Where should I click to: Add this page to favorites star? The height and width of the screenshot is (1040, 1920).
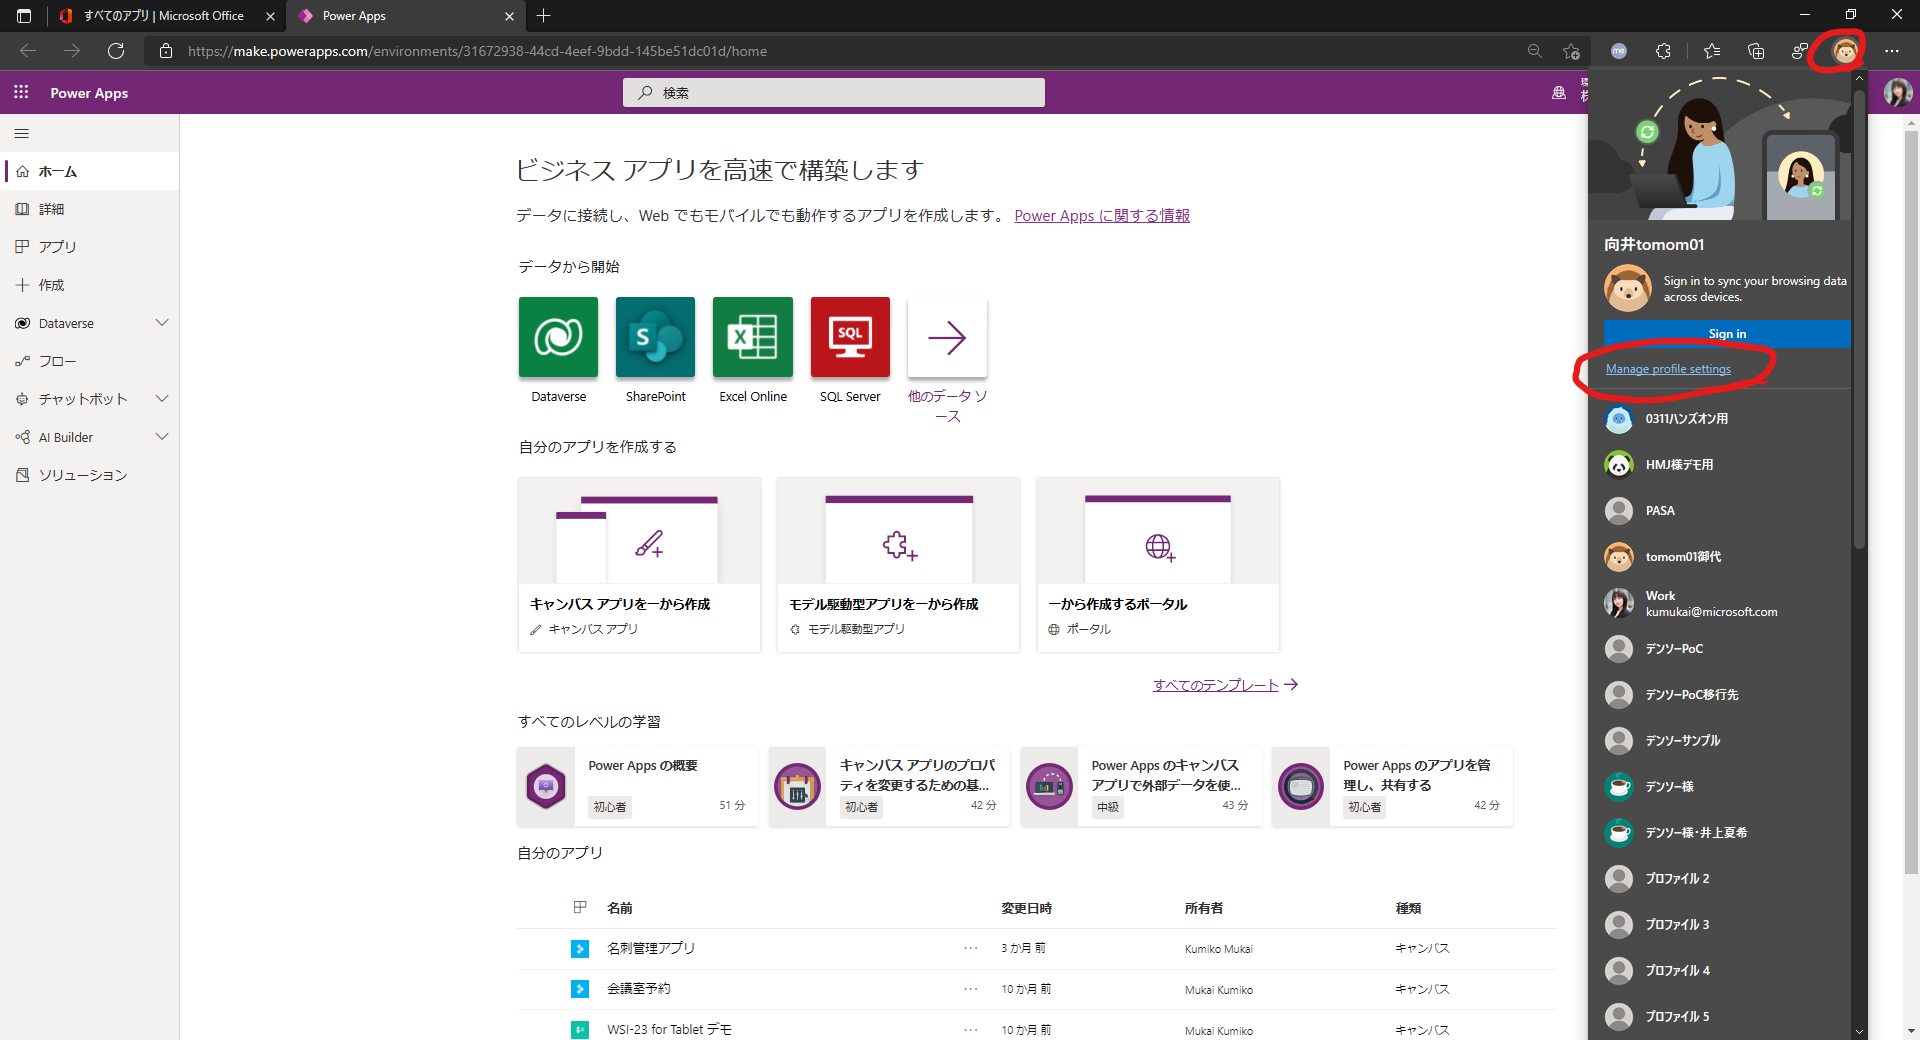click(x=1572, y=51)
